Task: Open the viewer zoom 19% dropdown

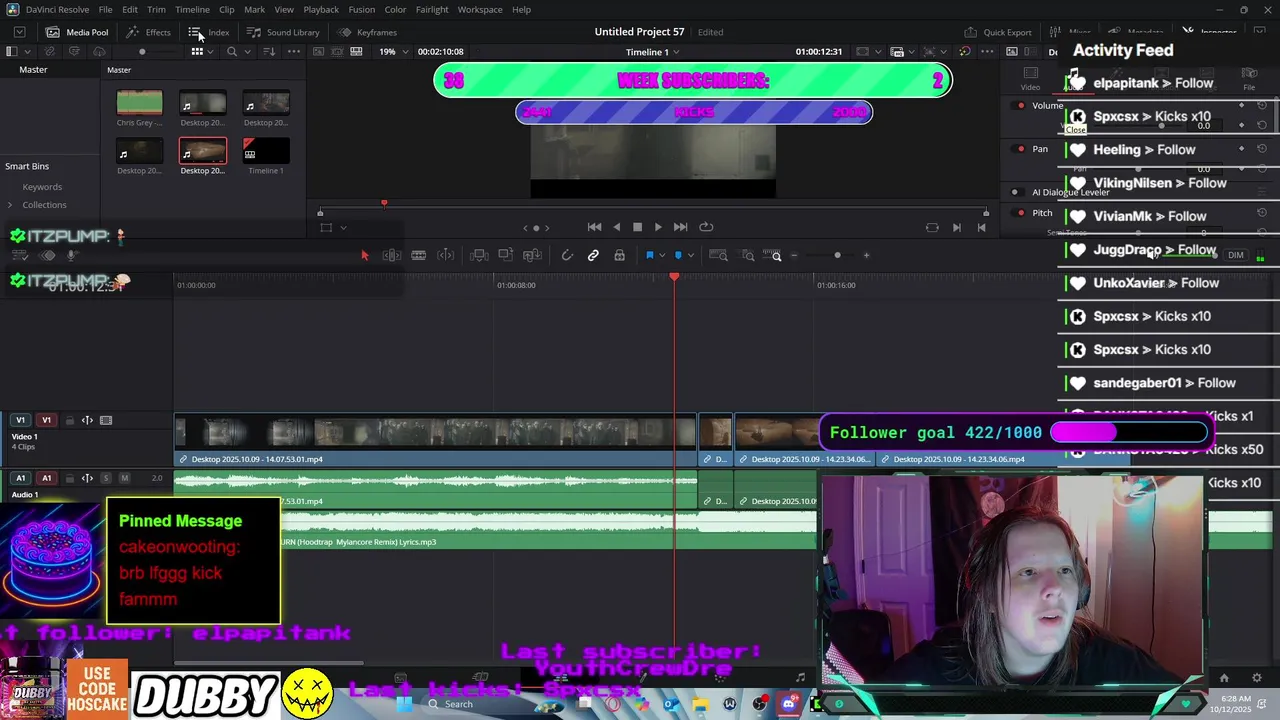Action: click(x=392, y=52)
